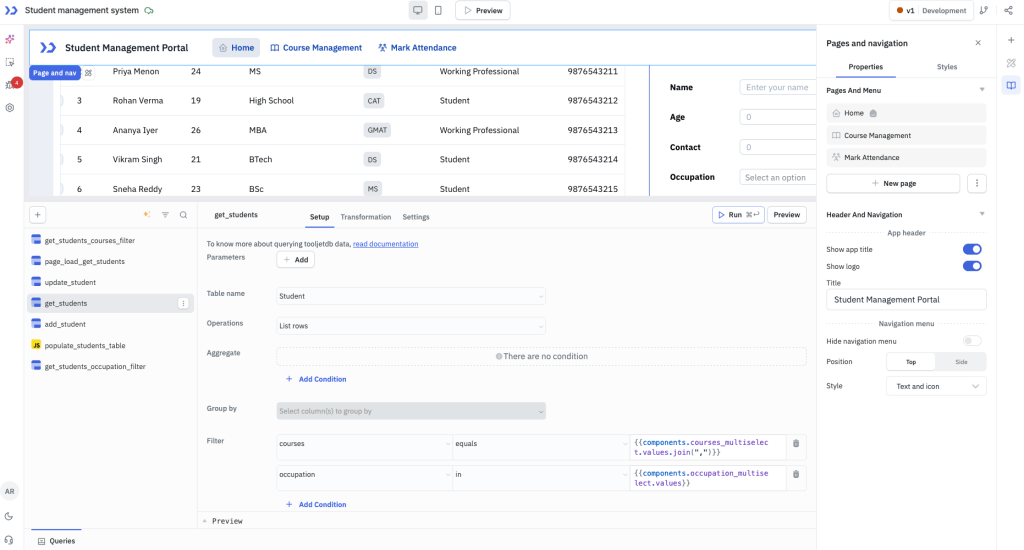
Task: Switch to desktop layout view icon
Action: (417, 10)
